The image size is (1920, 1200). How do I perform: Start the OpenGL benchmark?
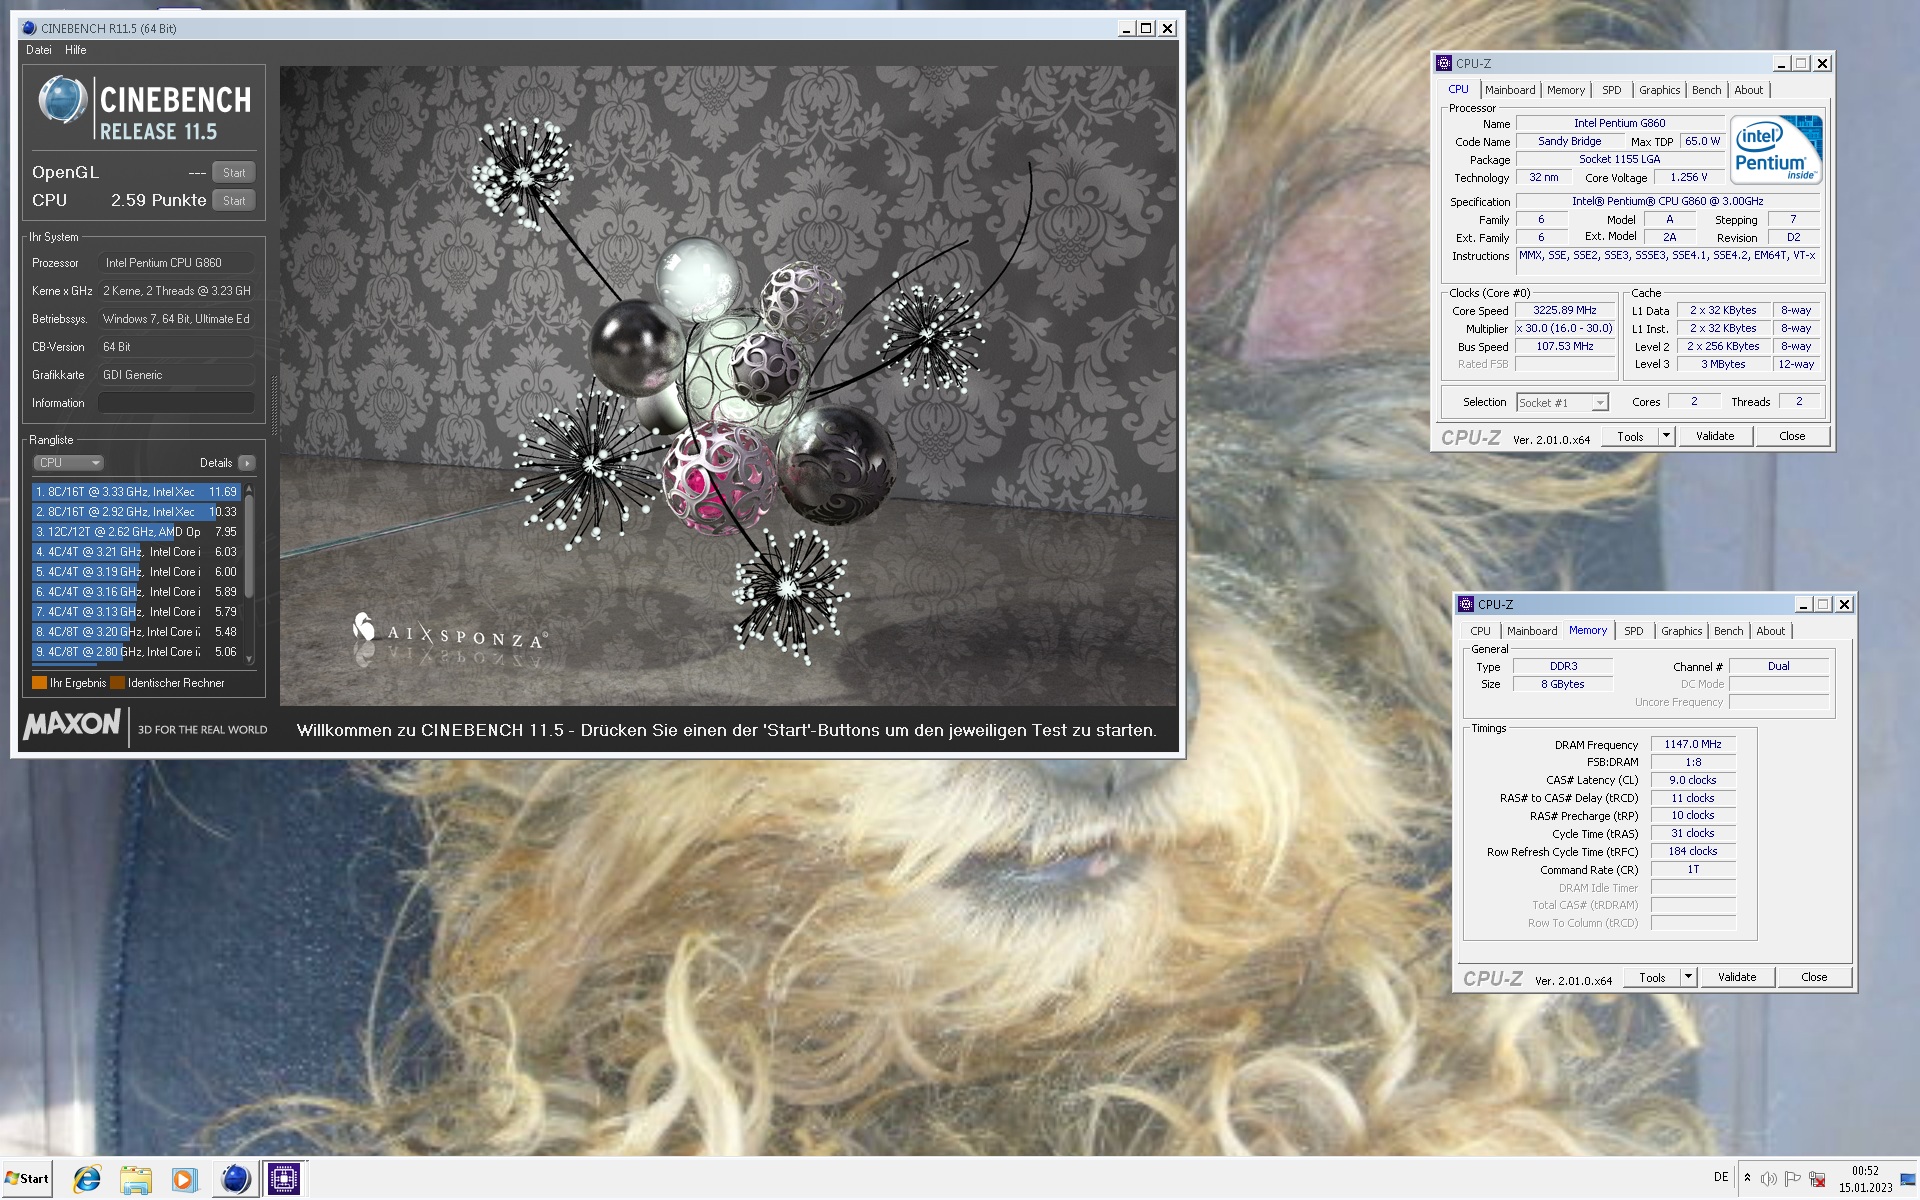tap(234, 172)
